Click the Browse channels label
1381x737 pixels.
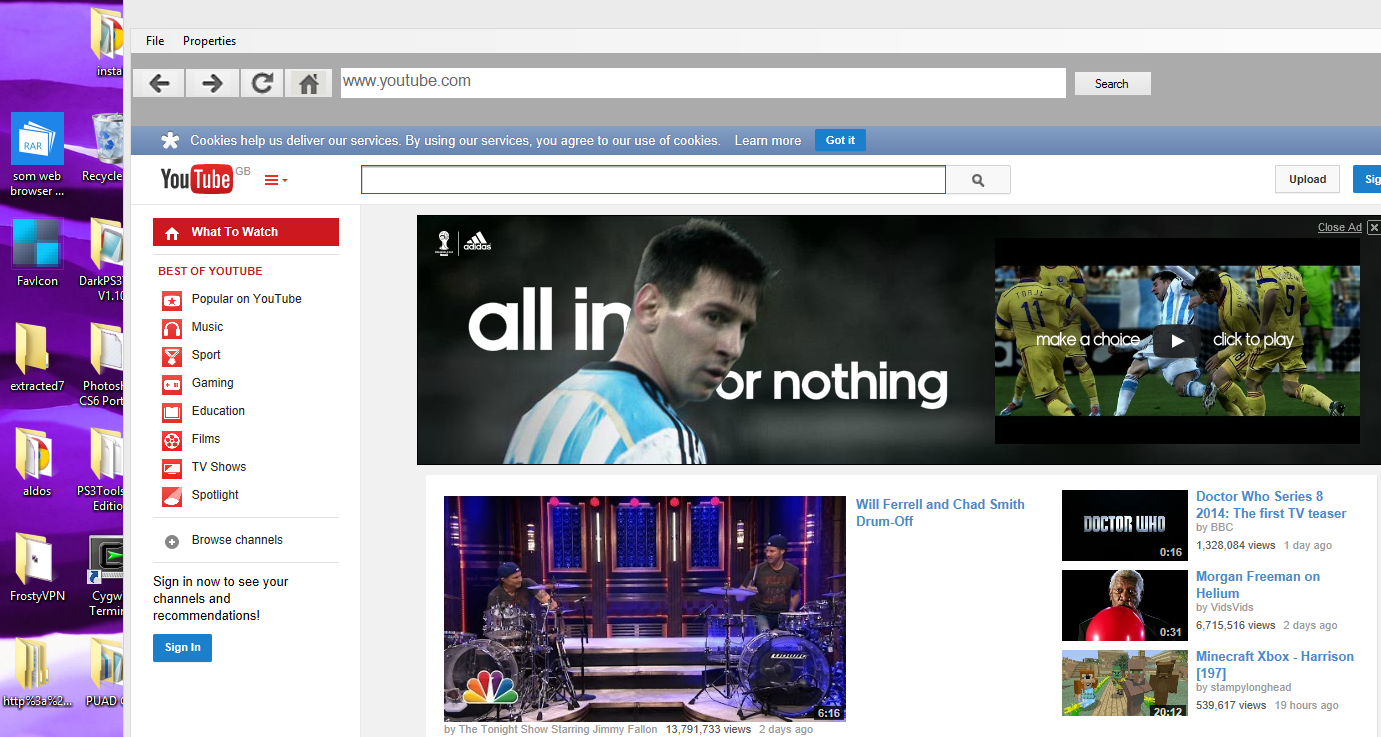pyautogui.click(x=237, y=540)
